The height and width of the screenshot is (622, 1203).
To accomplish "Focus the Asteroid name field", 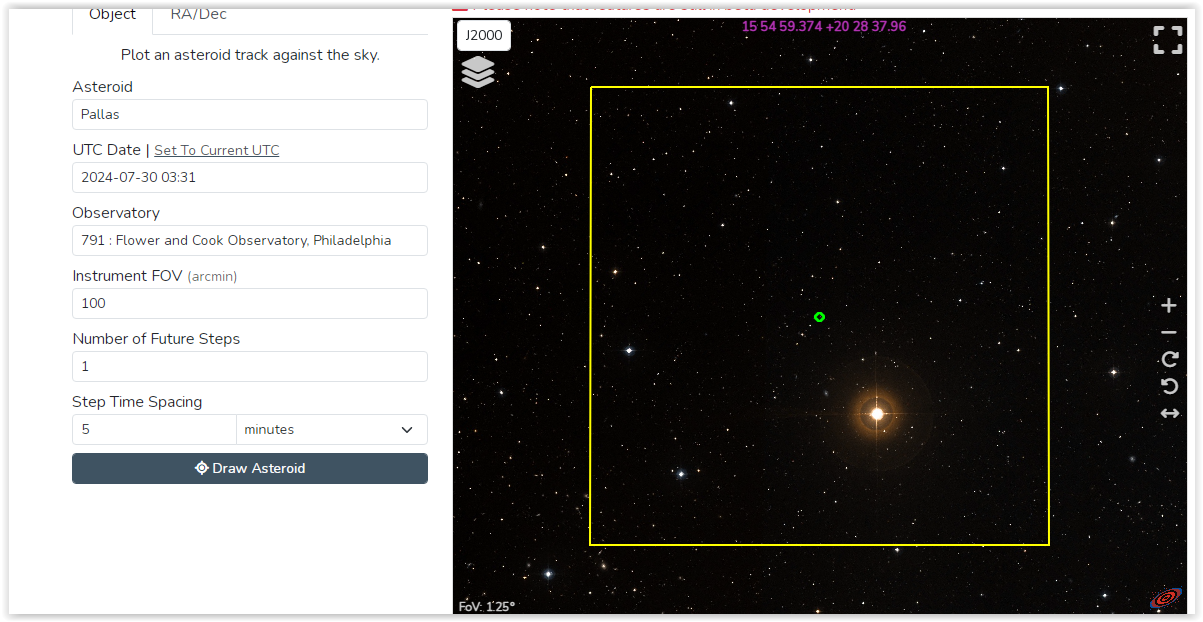I will tap(250, 114).
